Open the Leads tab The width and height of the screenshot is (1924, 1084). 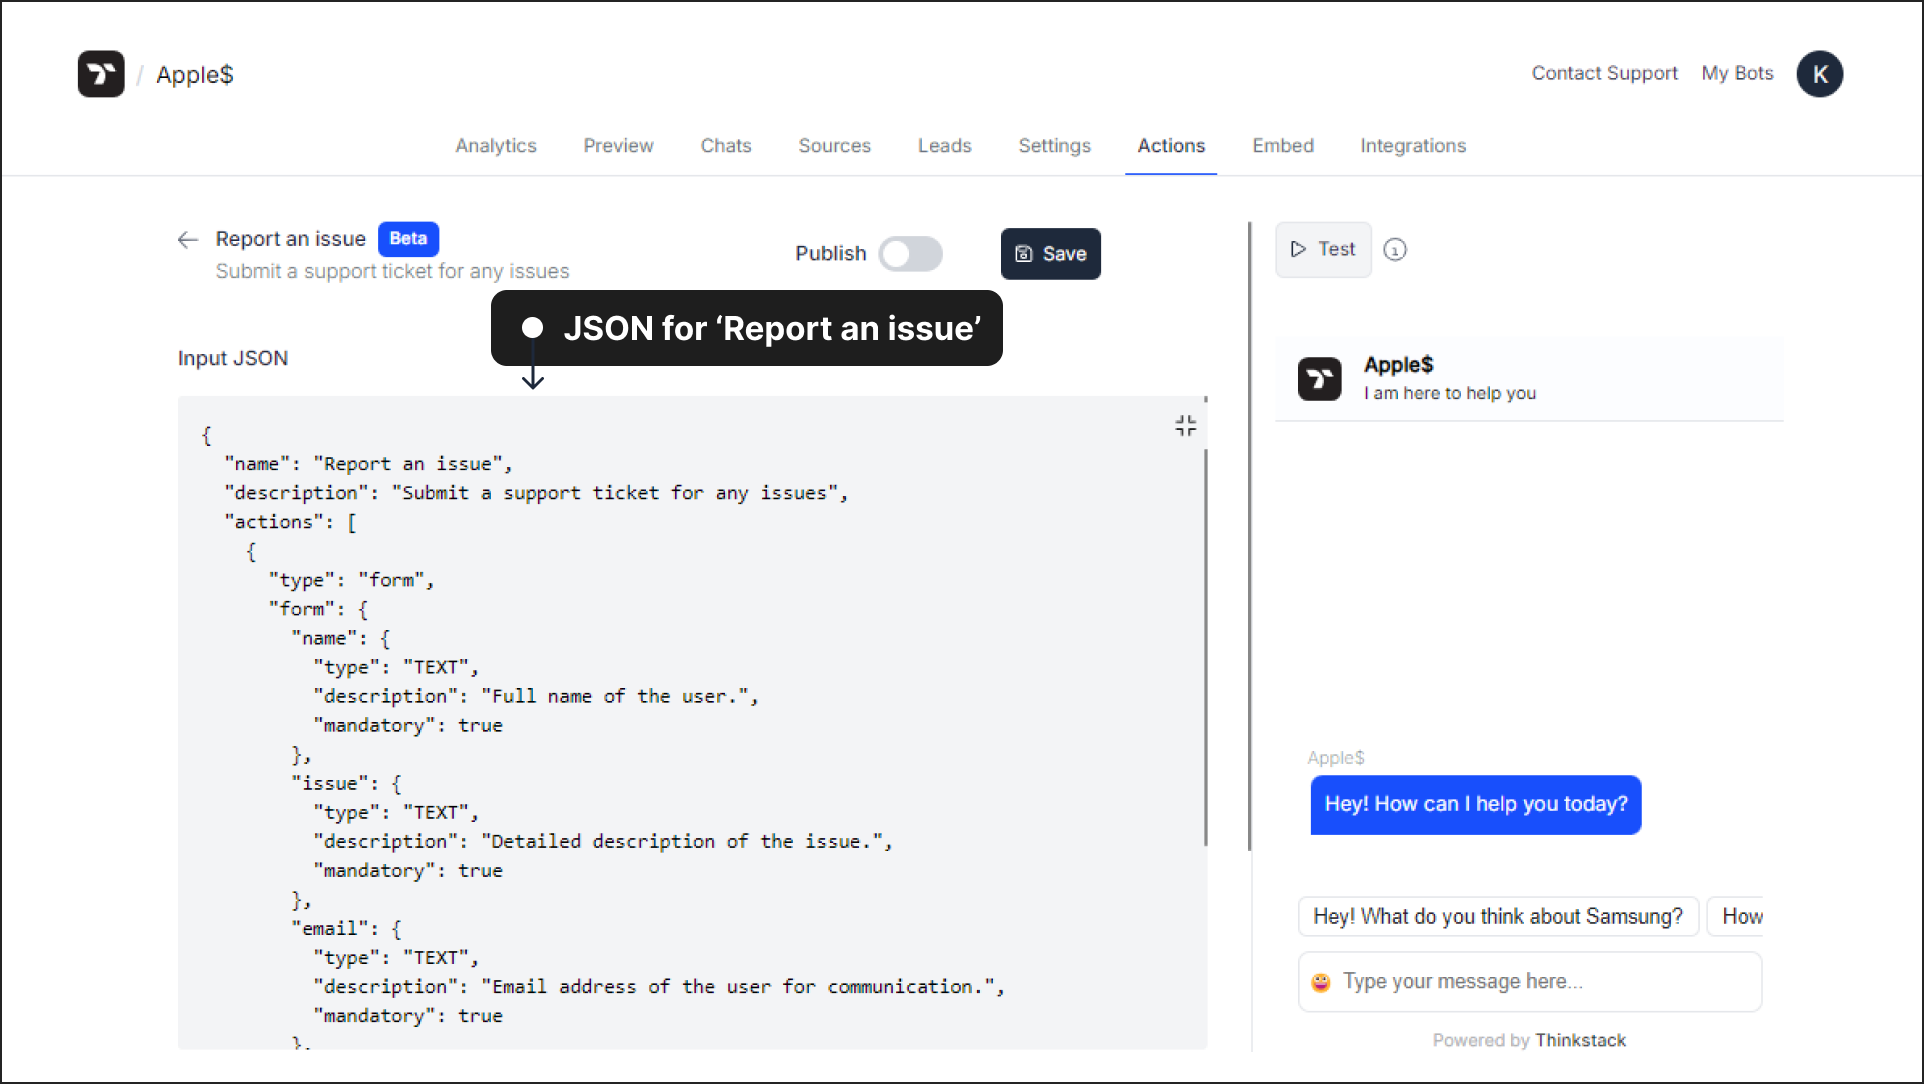click(945, 146)
